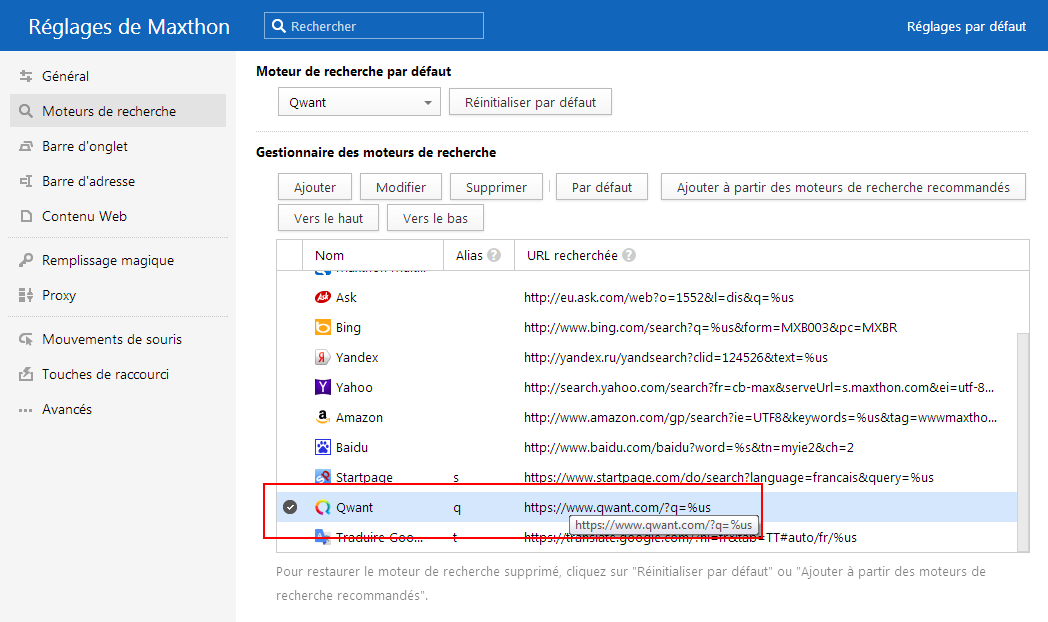
Task: Click the Remplissage magique key icon
Action: [26, 260]
